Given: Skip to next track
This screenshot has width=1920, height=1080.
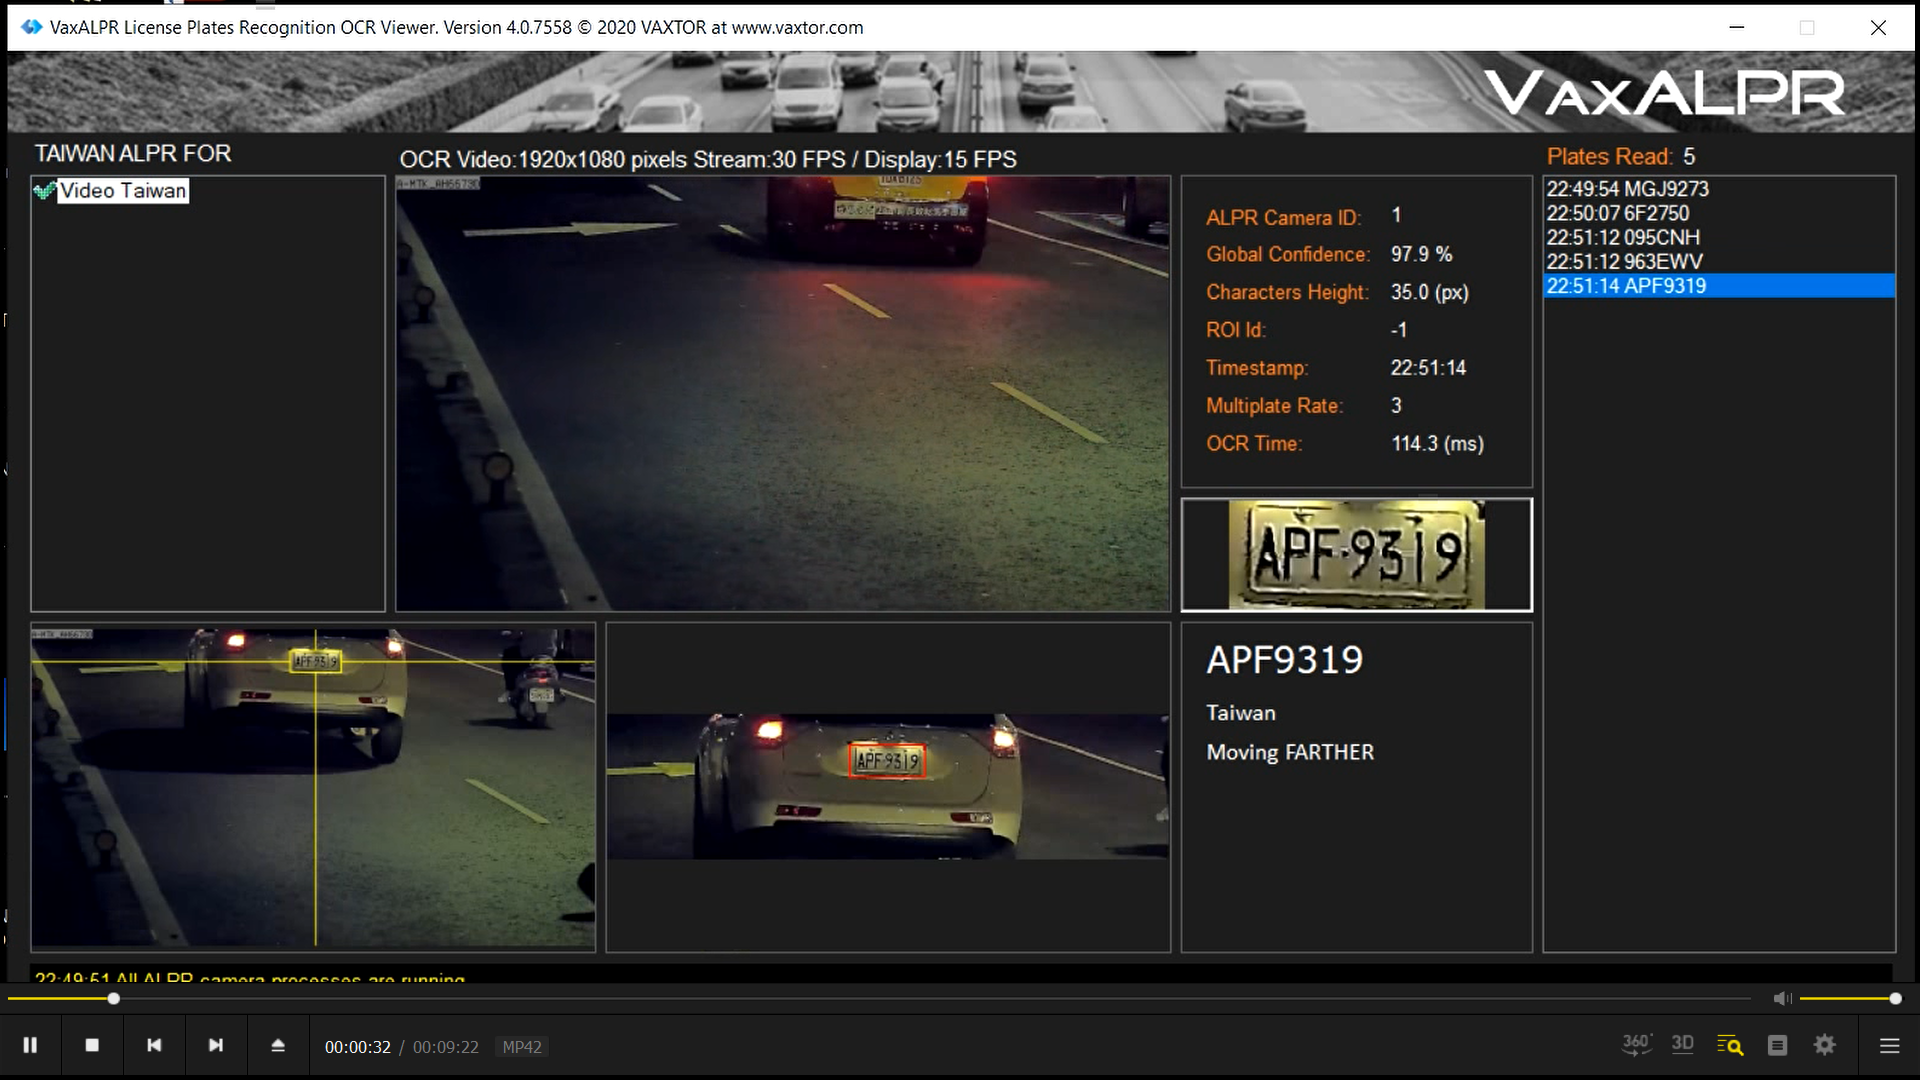Looking at the screenshot, I should pyautogui.click(x=215, y=1045).
